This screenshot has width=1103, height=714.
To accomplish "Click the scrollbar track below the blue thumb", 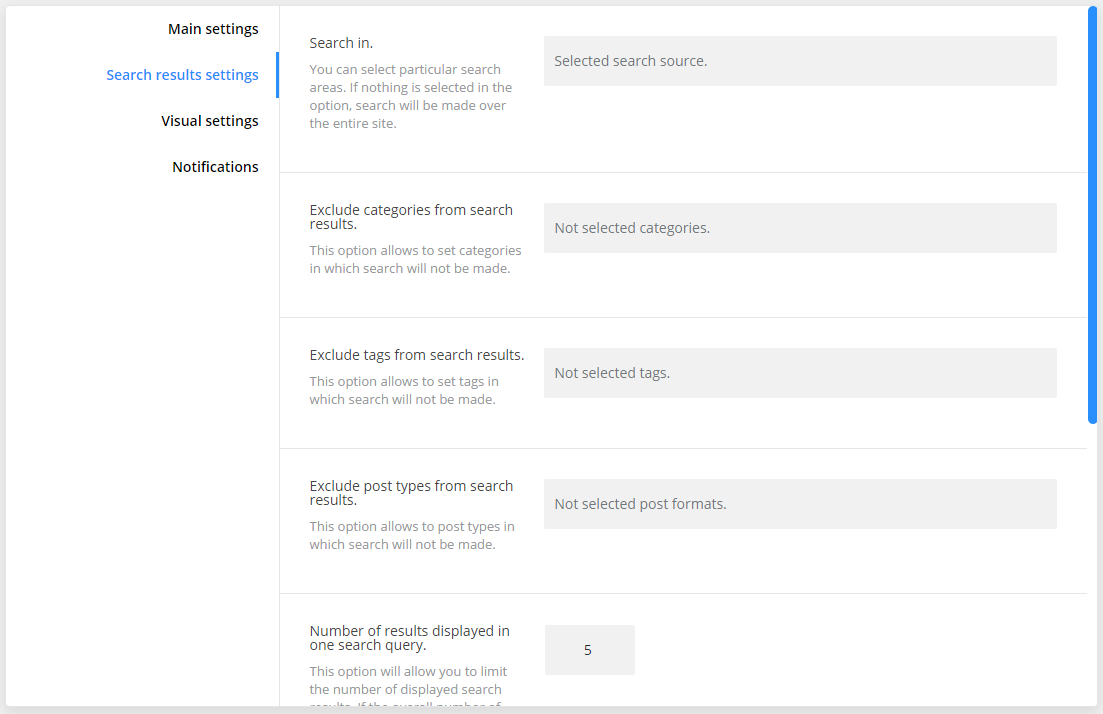I will [x=1092, y=560].
